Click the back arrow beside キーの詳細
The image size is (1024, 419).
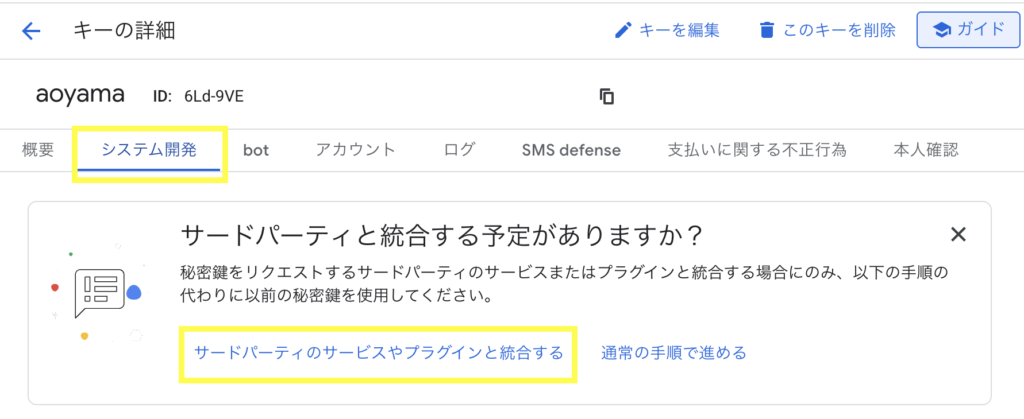pos(31,30)
